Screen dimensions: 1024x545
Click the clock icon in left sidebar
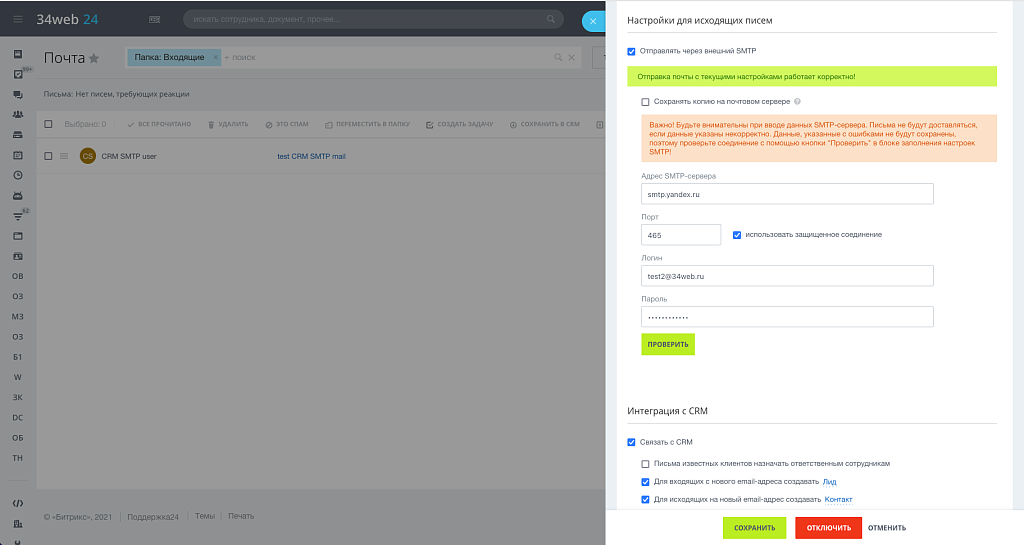17,175
